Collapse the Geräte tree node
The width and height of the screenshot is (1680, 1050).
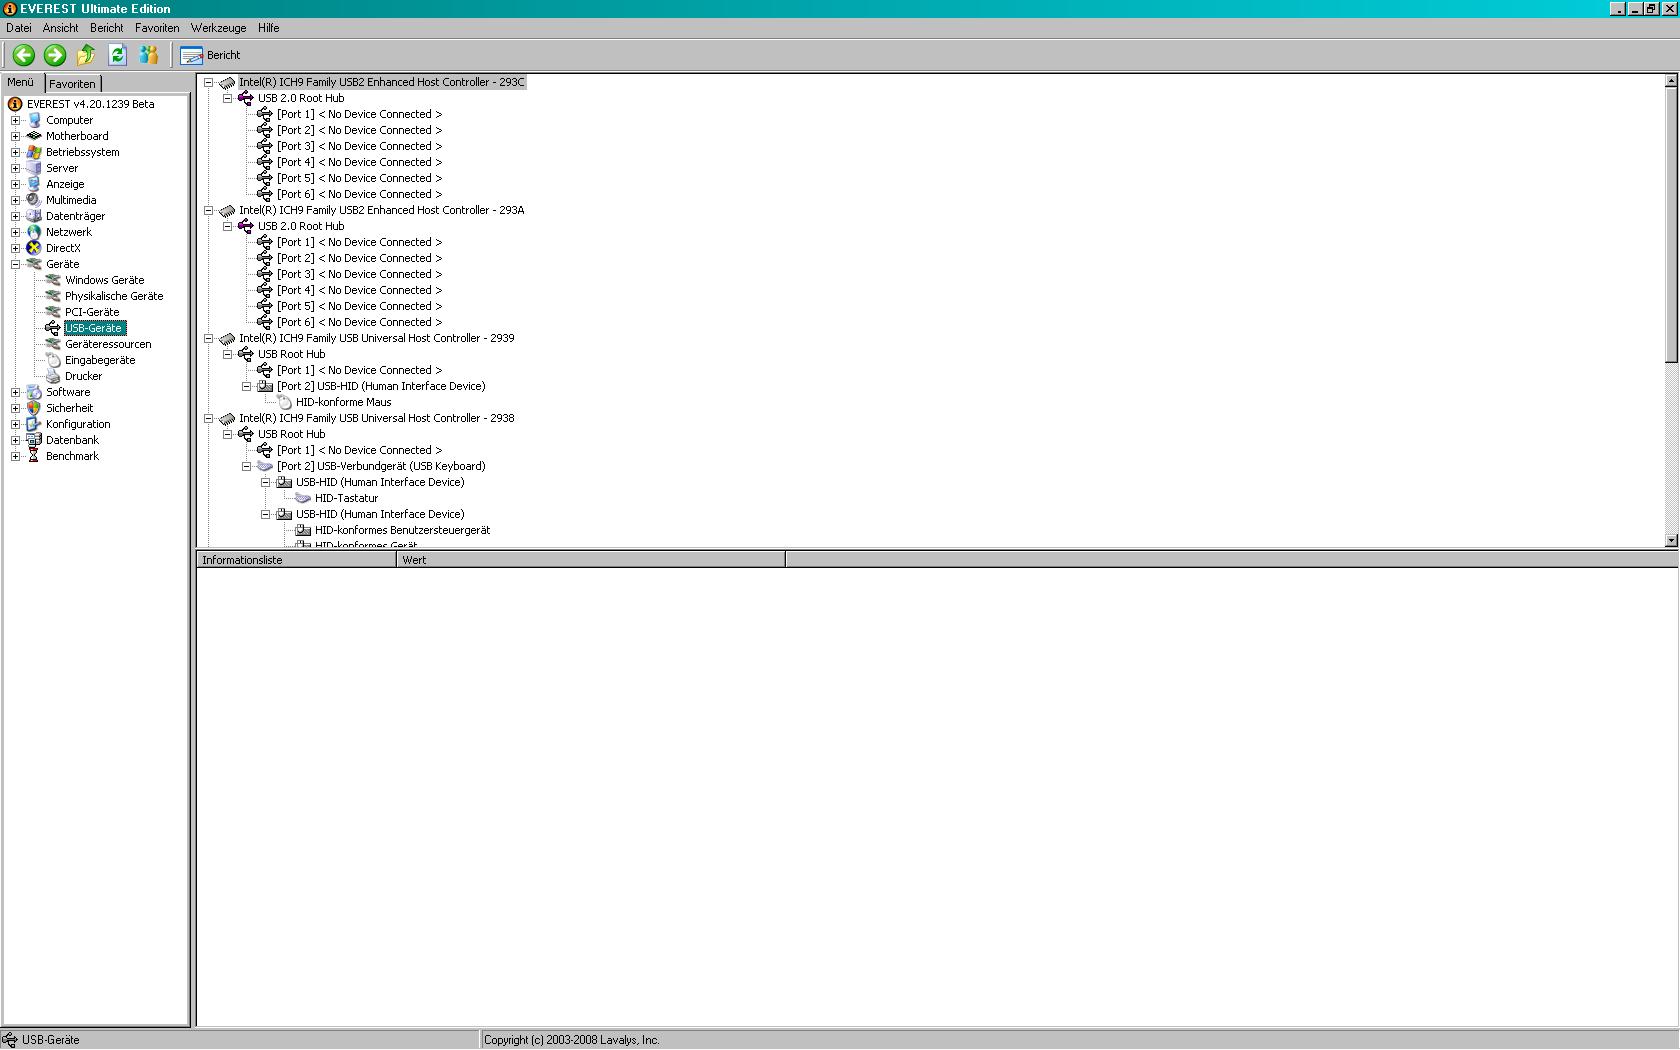click(15, 264)
